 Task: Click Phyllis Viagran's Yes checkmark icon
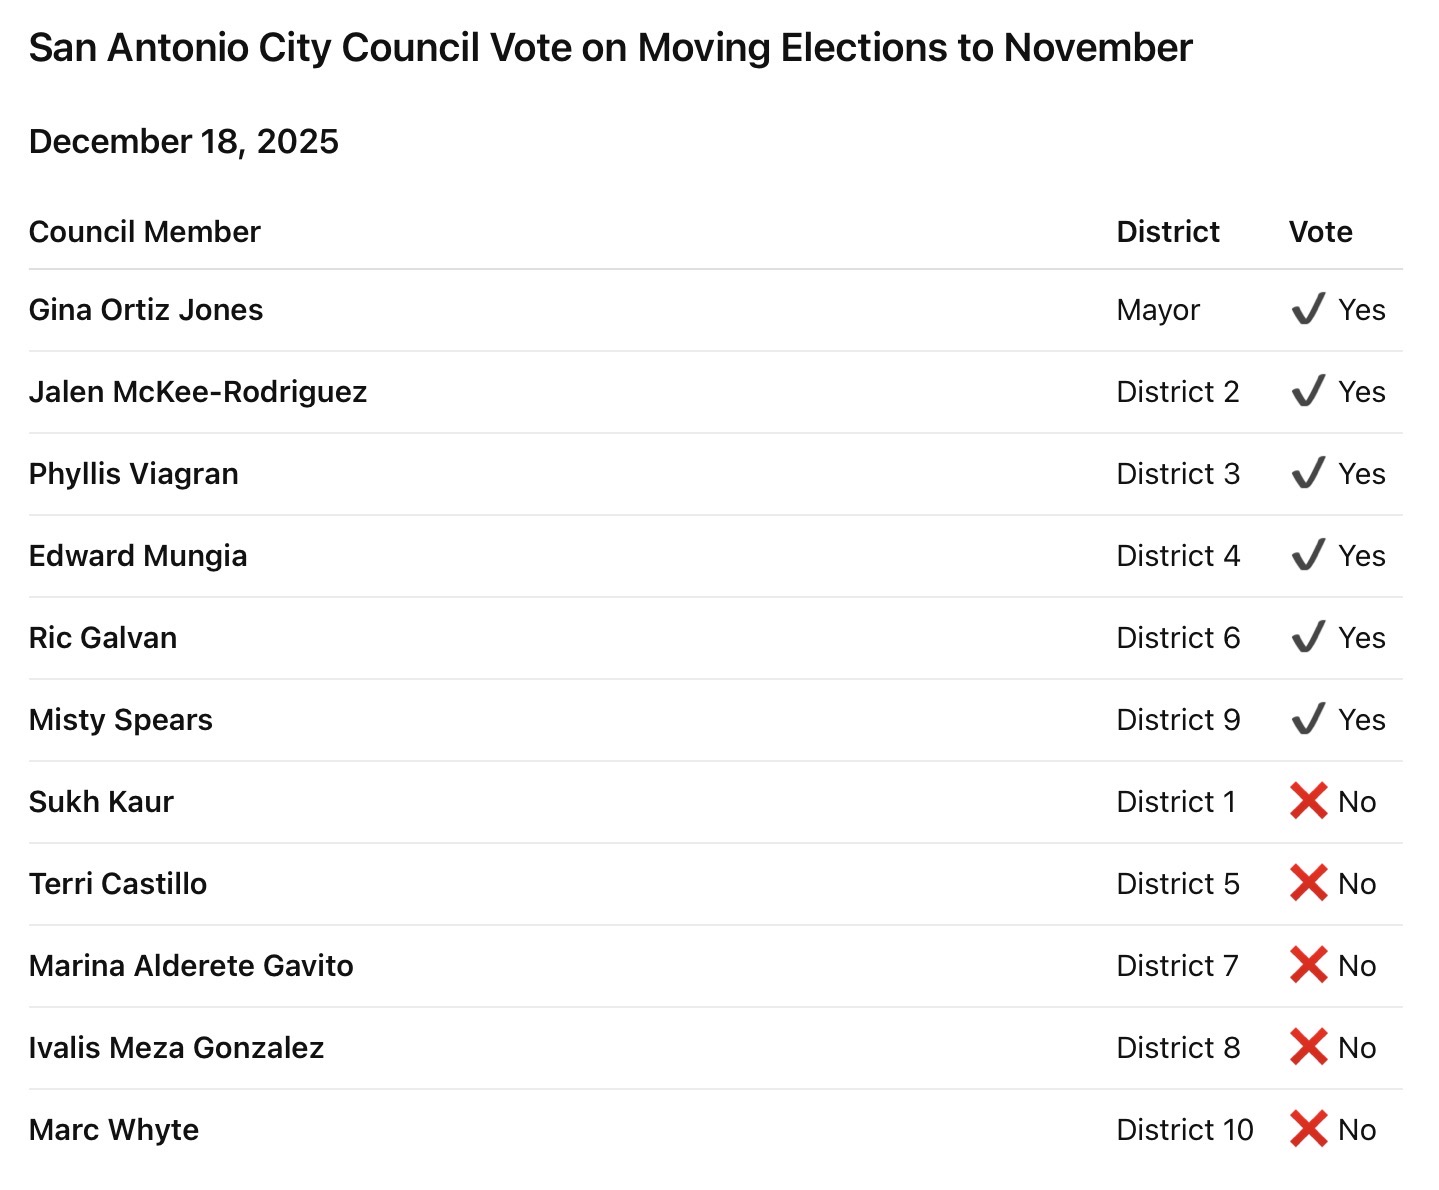point(1308,474)
